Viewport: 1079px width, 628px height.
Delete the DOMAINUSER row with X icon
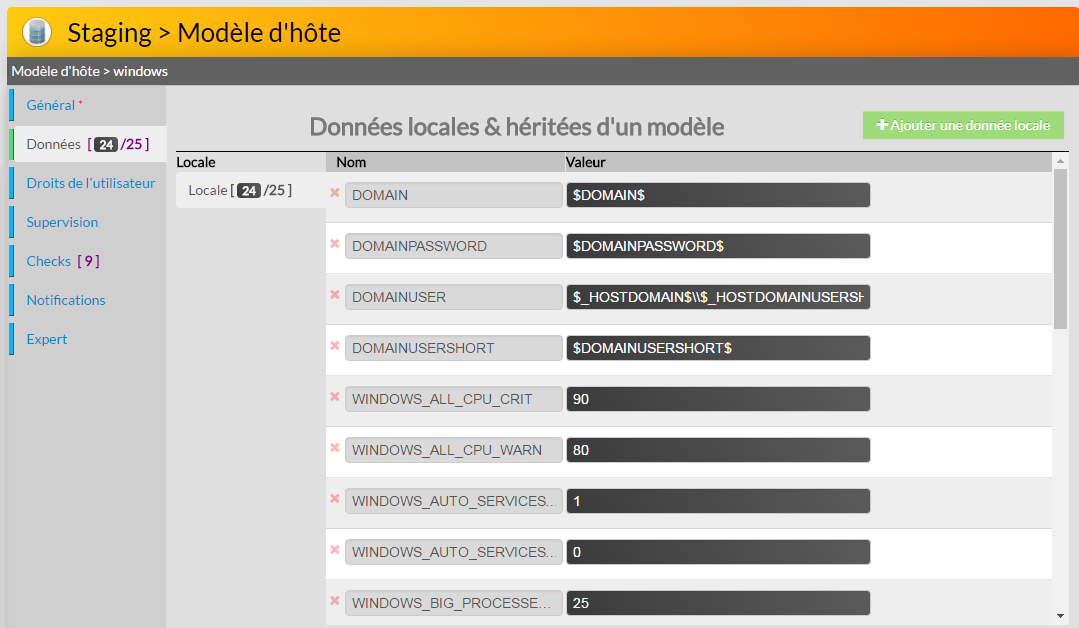coord(335,295)
